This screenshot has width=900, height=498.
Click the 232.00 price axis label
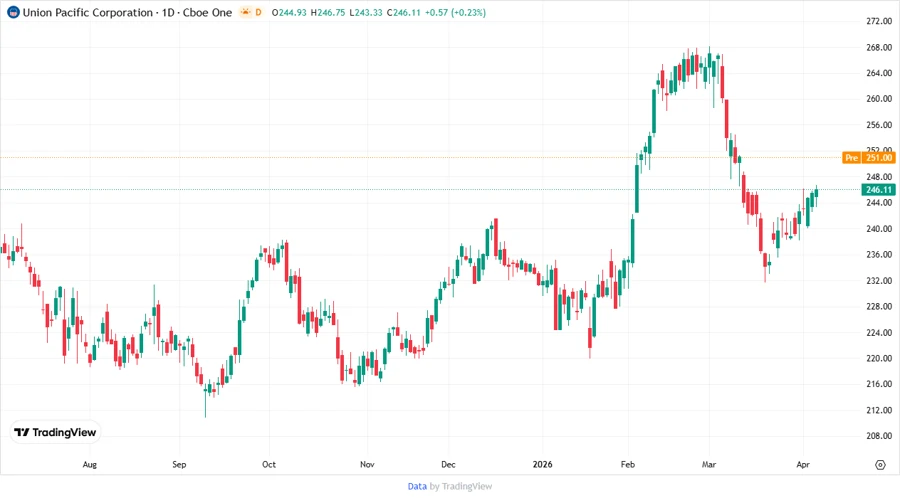(879, 281)
